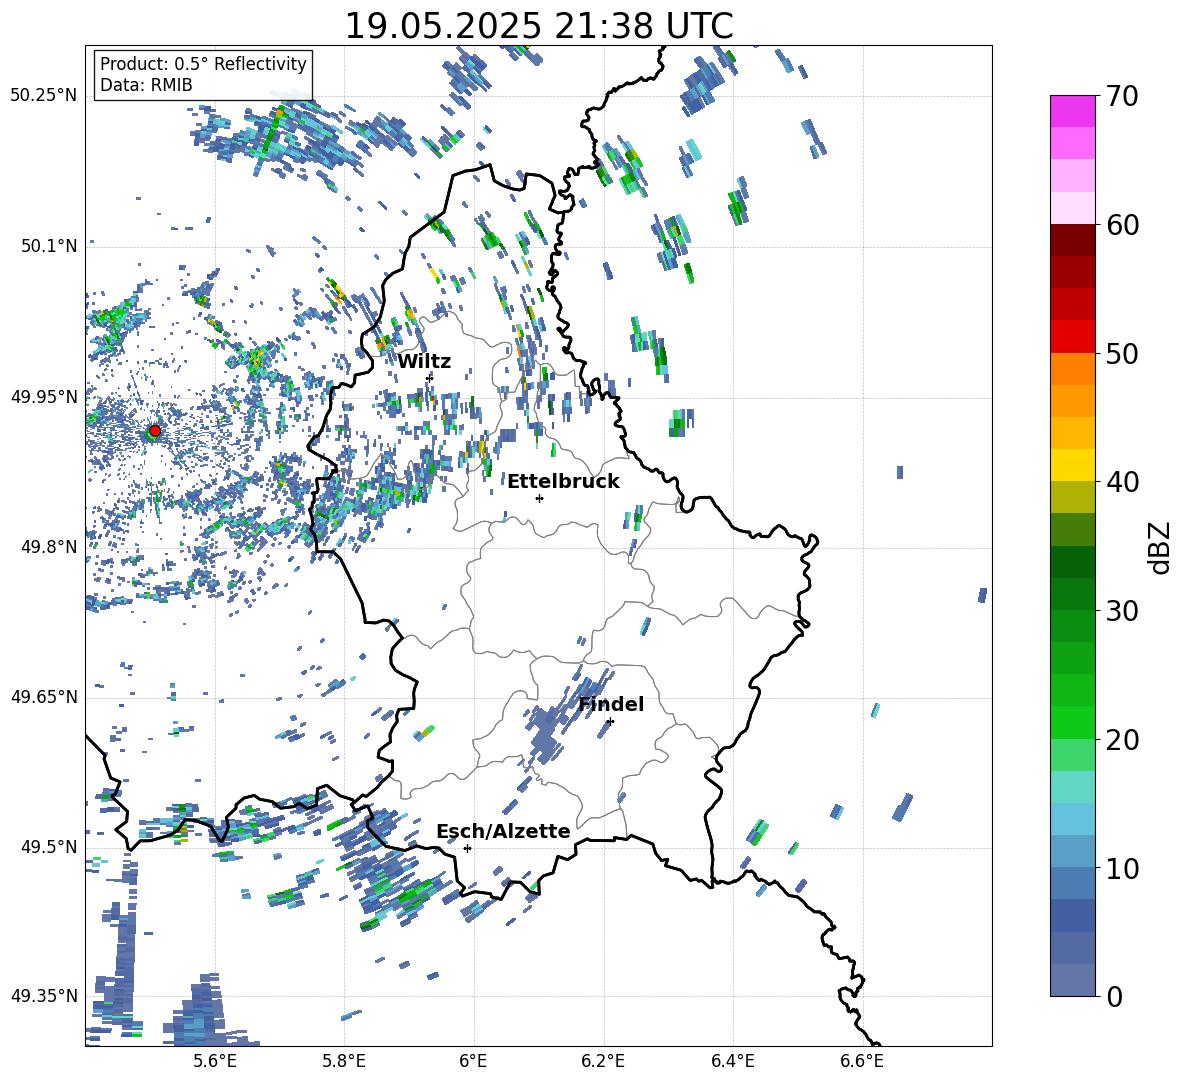
Task: Click the Wiltz city label
Action: tap(424, 362)
